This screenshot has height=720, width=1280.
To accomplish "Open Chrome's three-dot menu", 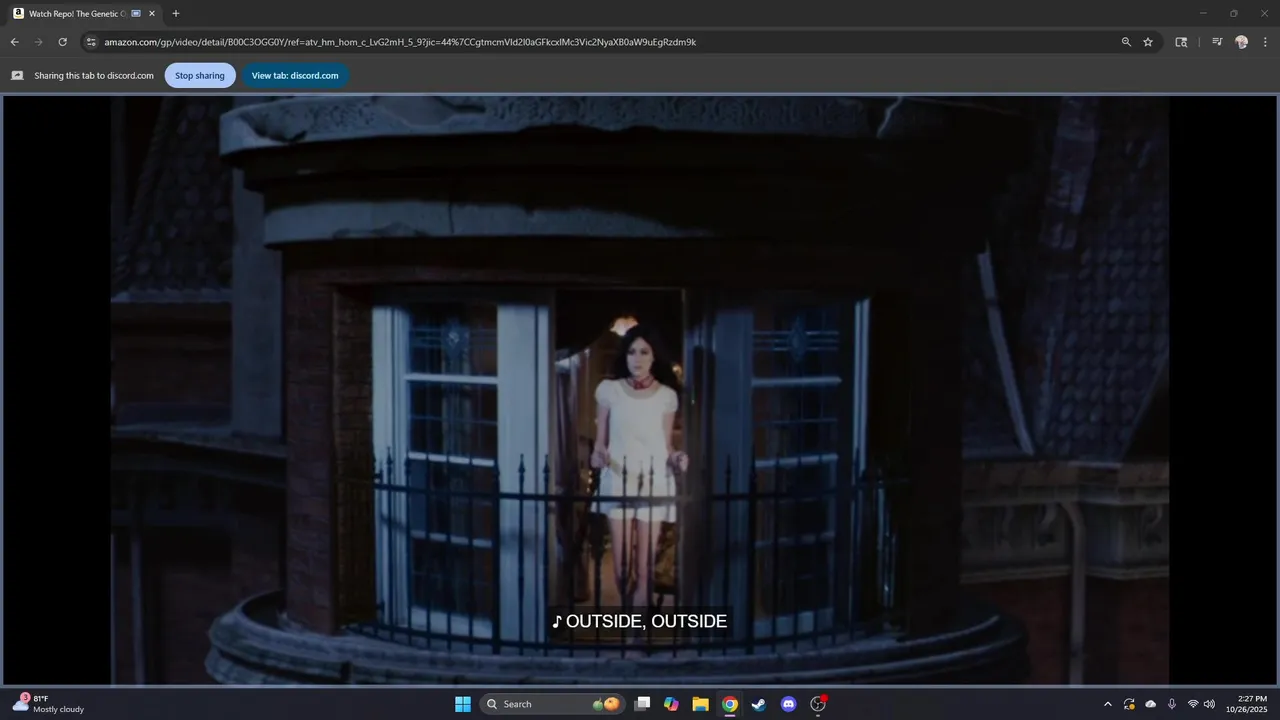I will pos(1265,42).
